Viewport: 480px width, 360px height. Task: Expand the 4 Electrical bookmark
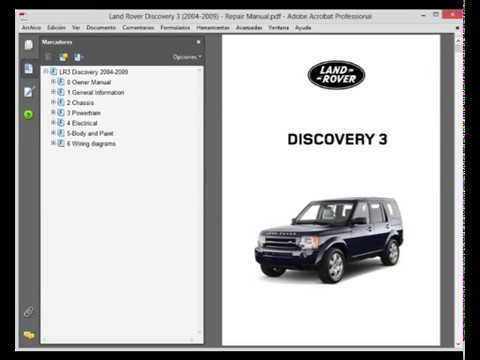point(53,123)
